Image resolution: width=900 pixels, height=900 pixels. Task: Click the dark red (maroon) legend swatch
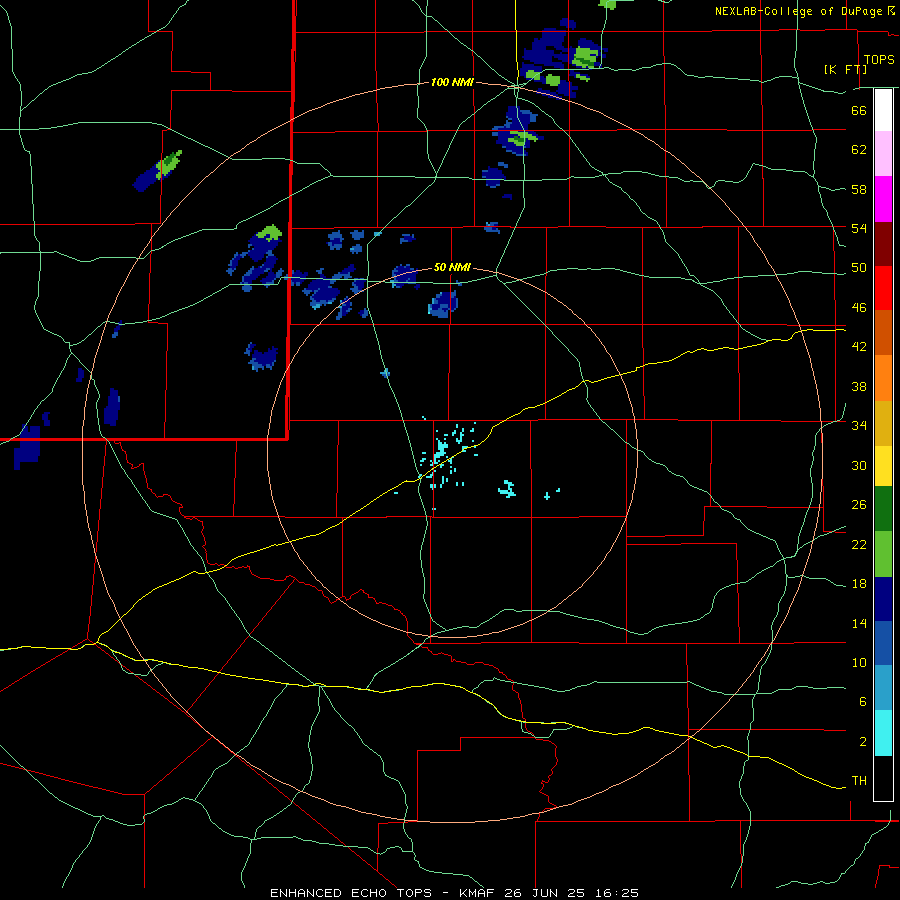(883, 243)
